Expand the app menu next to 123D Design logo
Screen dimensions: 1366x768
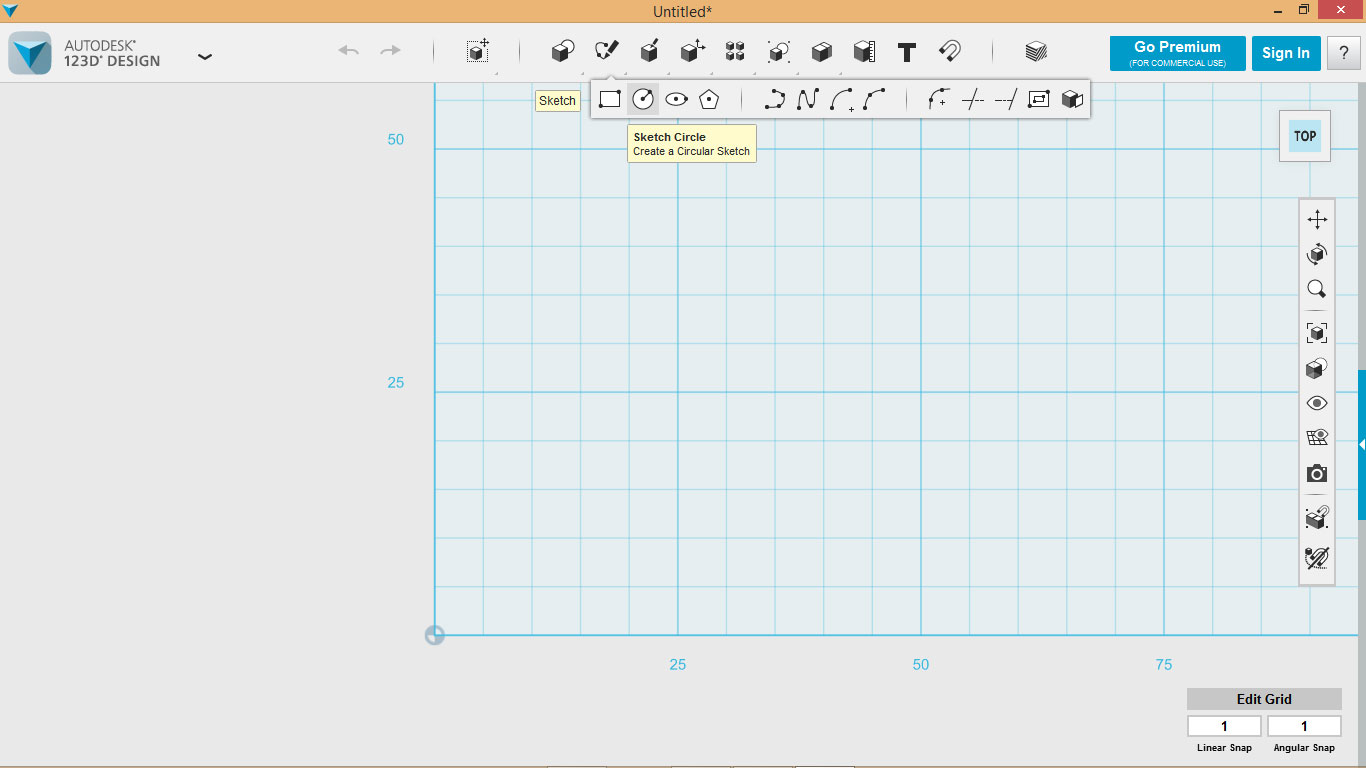pos(204,57)
